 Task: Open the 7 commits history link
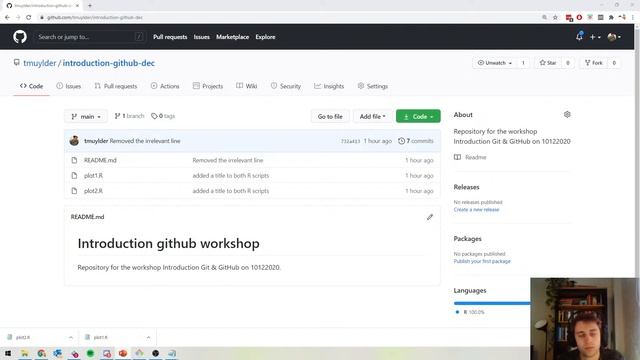[416, 141]
